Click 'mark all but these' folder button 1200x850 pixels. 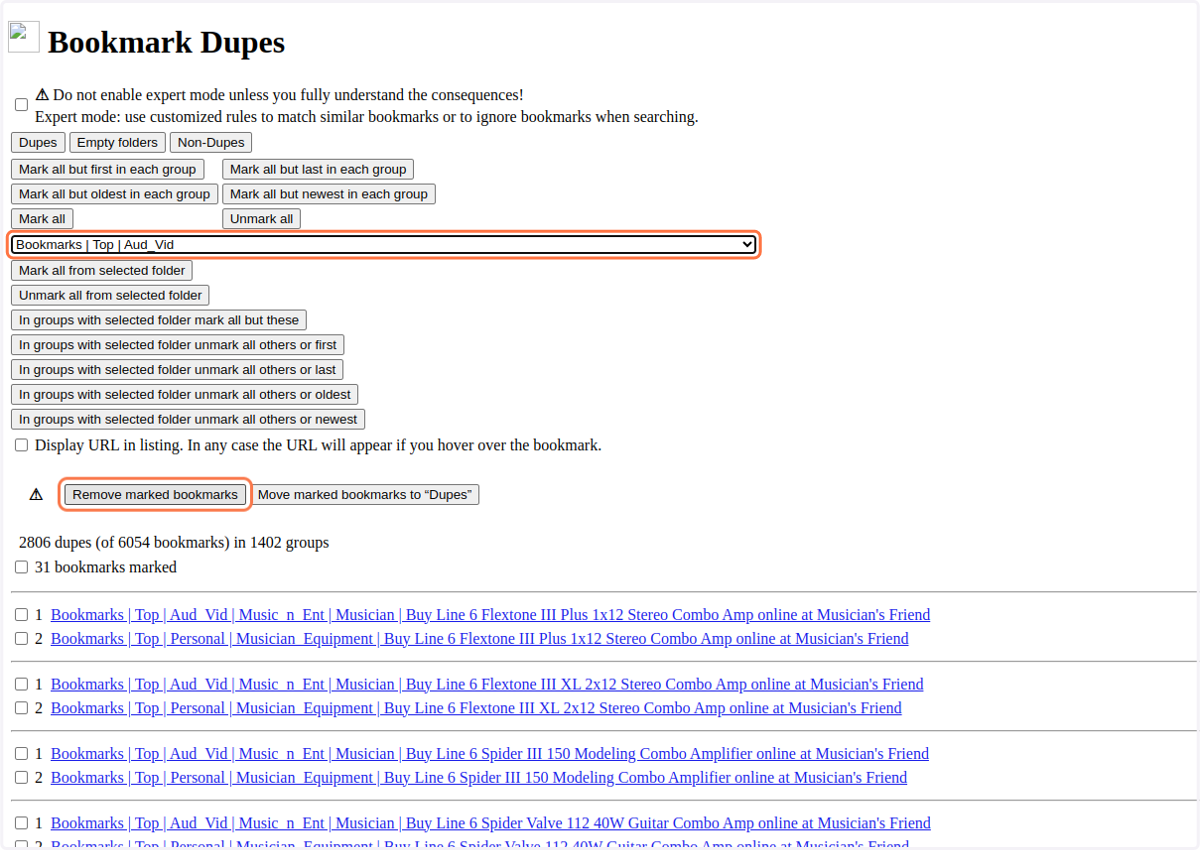[159, 320]
